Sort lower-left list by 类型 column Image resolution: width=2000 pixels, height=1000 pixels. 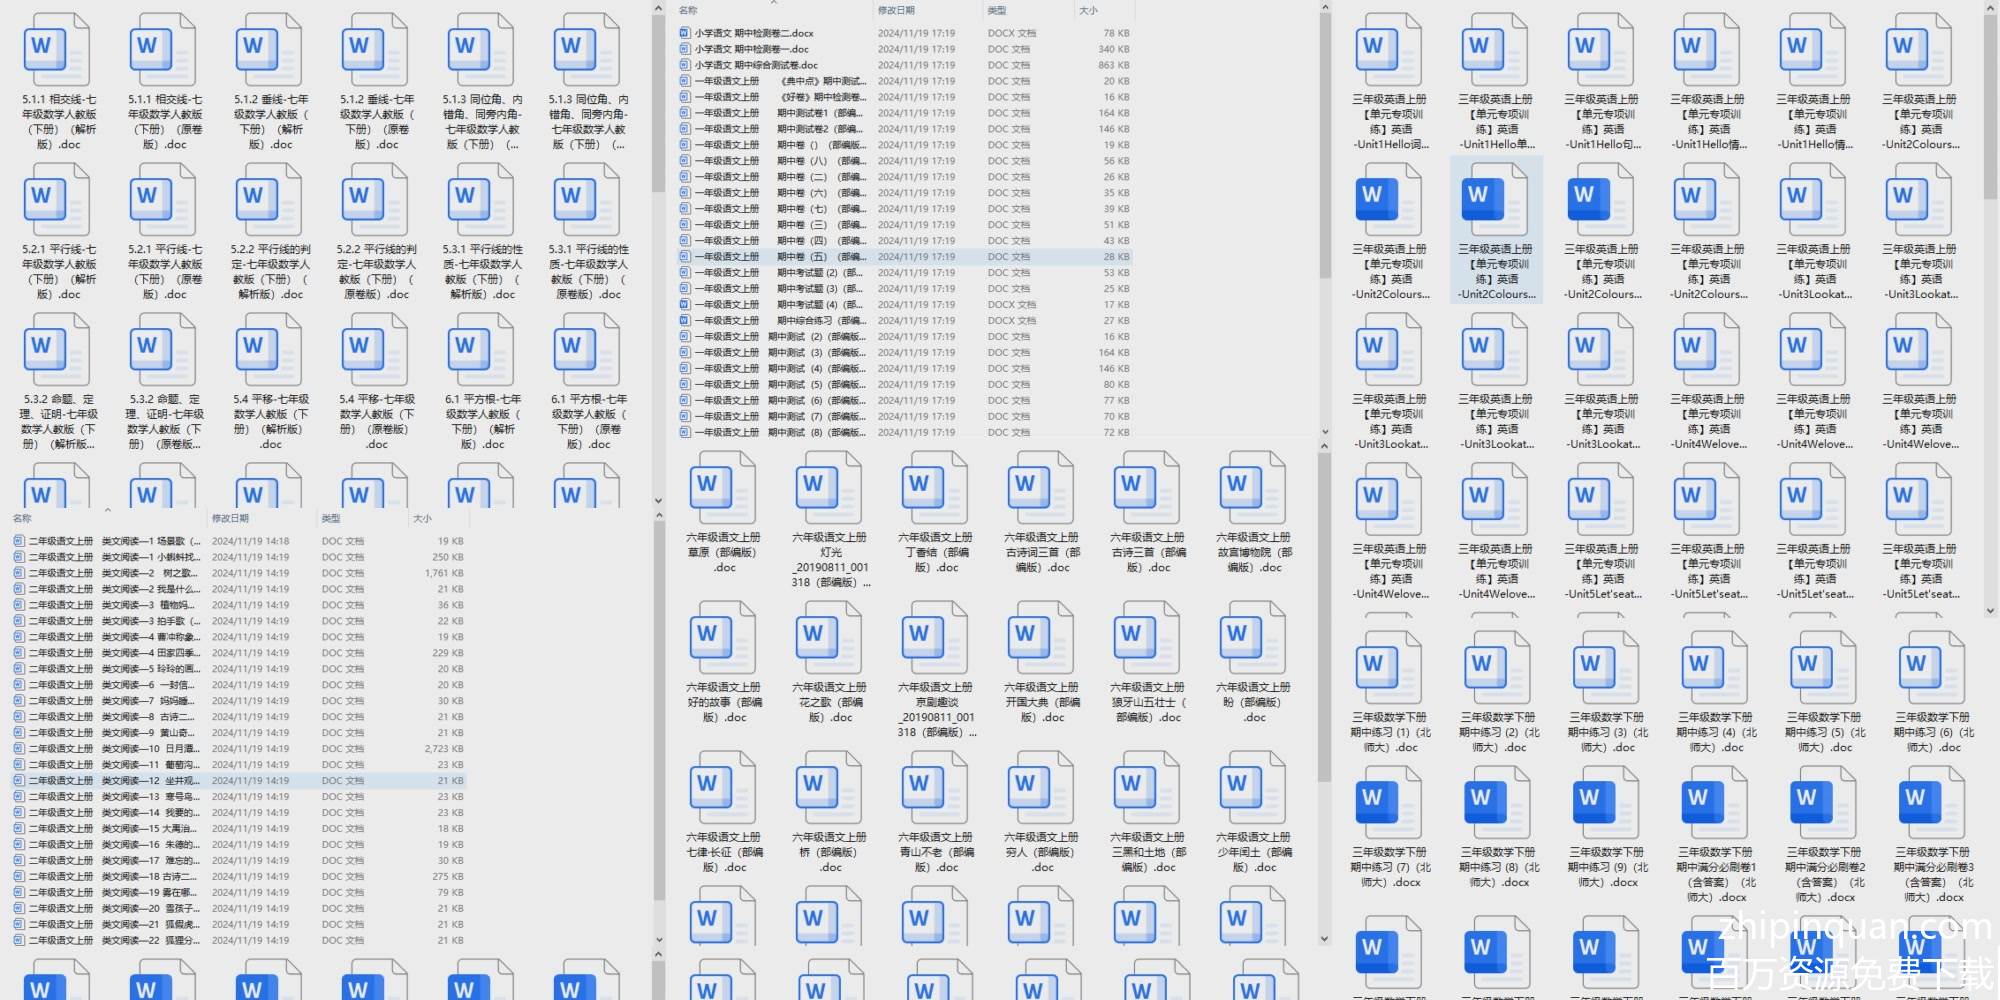(331, 518)
